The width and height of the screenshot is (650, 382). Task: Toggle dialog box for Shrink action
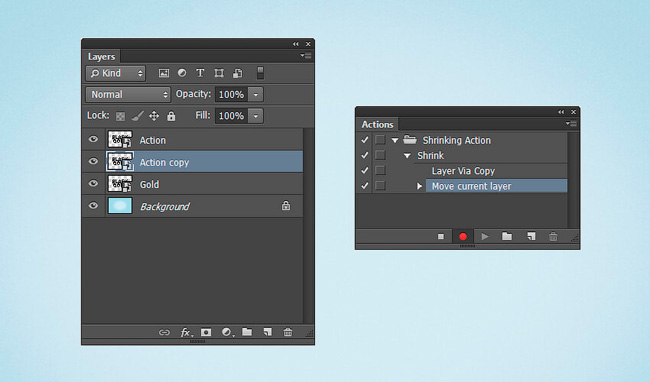[380, 155]
